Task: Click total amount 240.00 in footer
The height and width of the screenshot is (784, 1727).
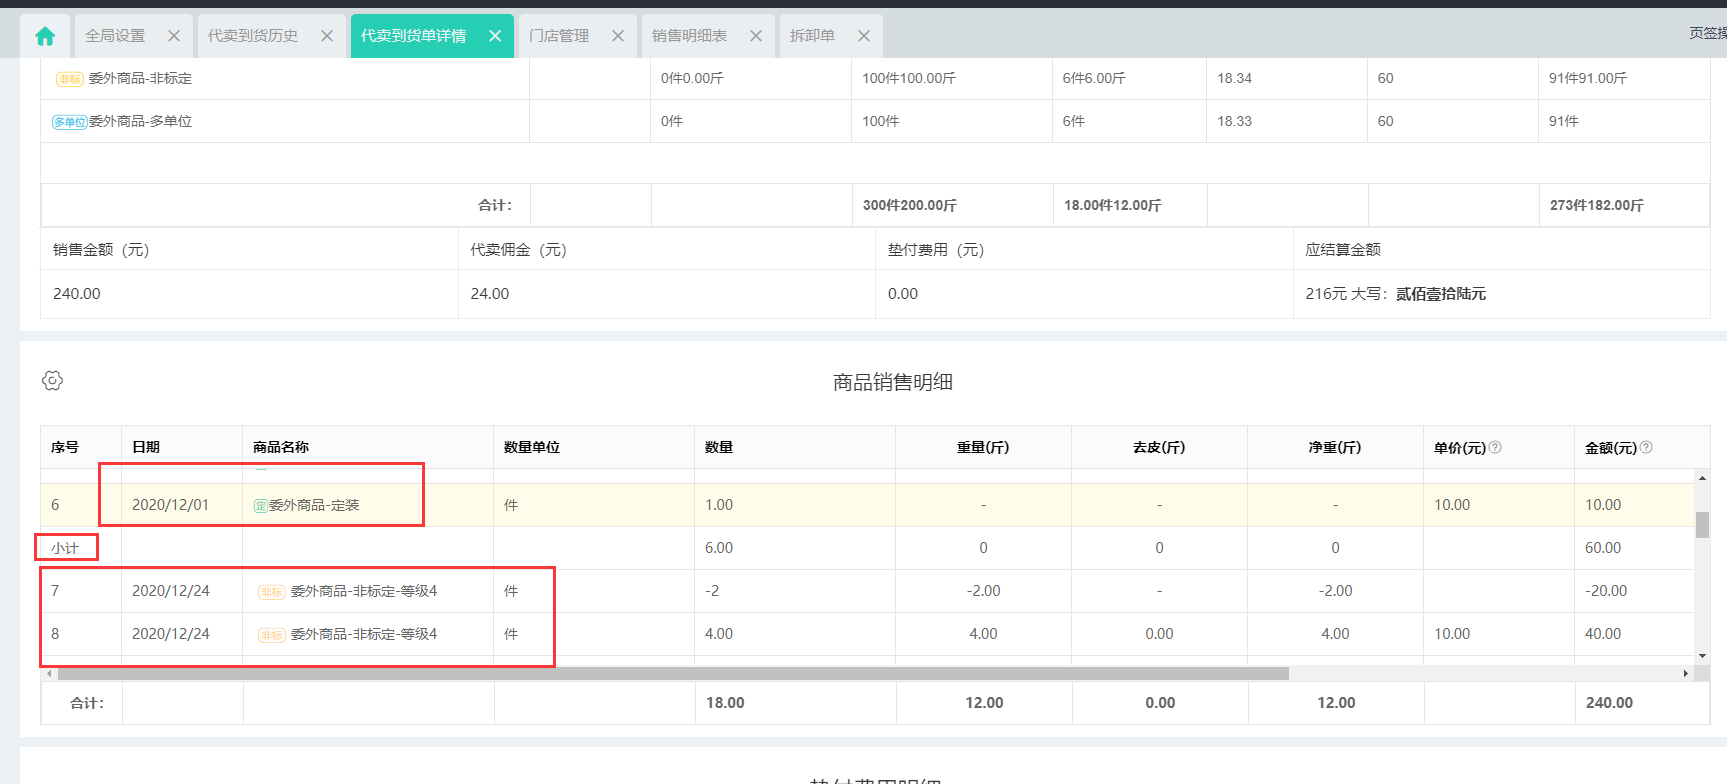Action: tap(1609, 703)
